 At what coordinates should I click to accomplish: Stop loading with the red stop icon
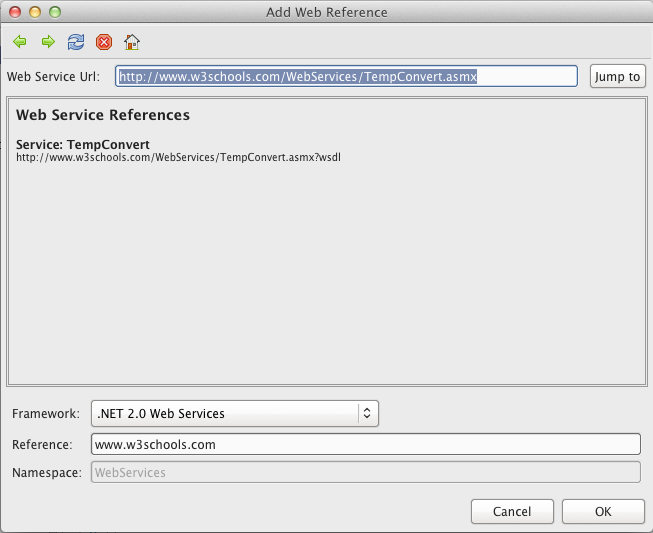tap(104, 42)
